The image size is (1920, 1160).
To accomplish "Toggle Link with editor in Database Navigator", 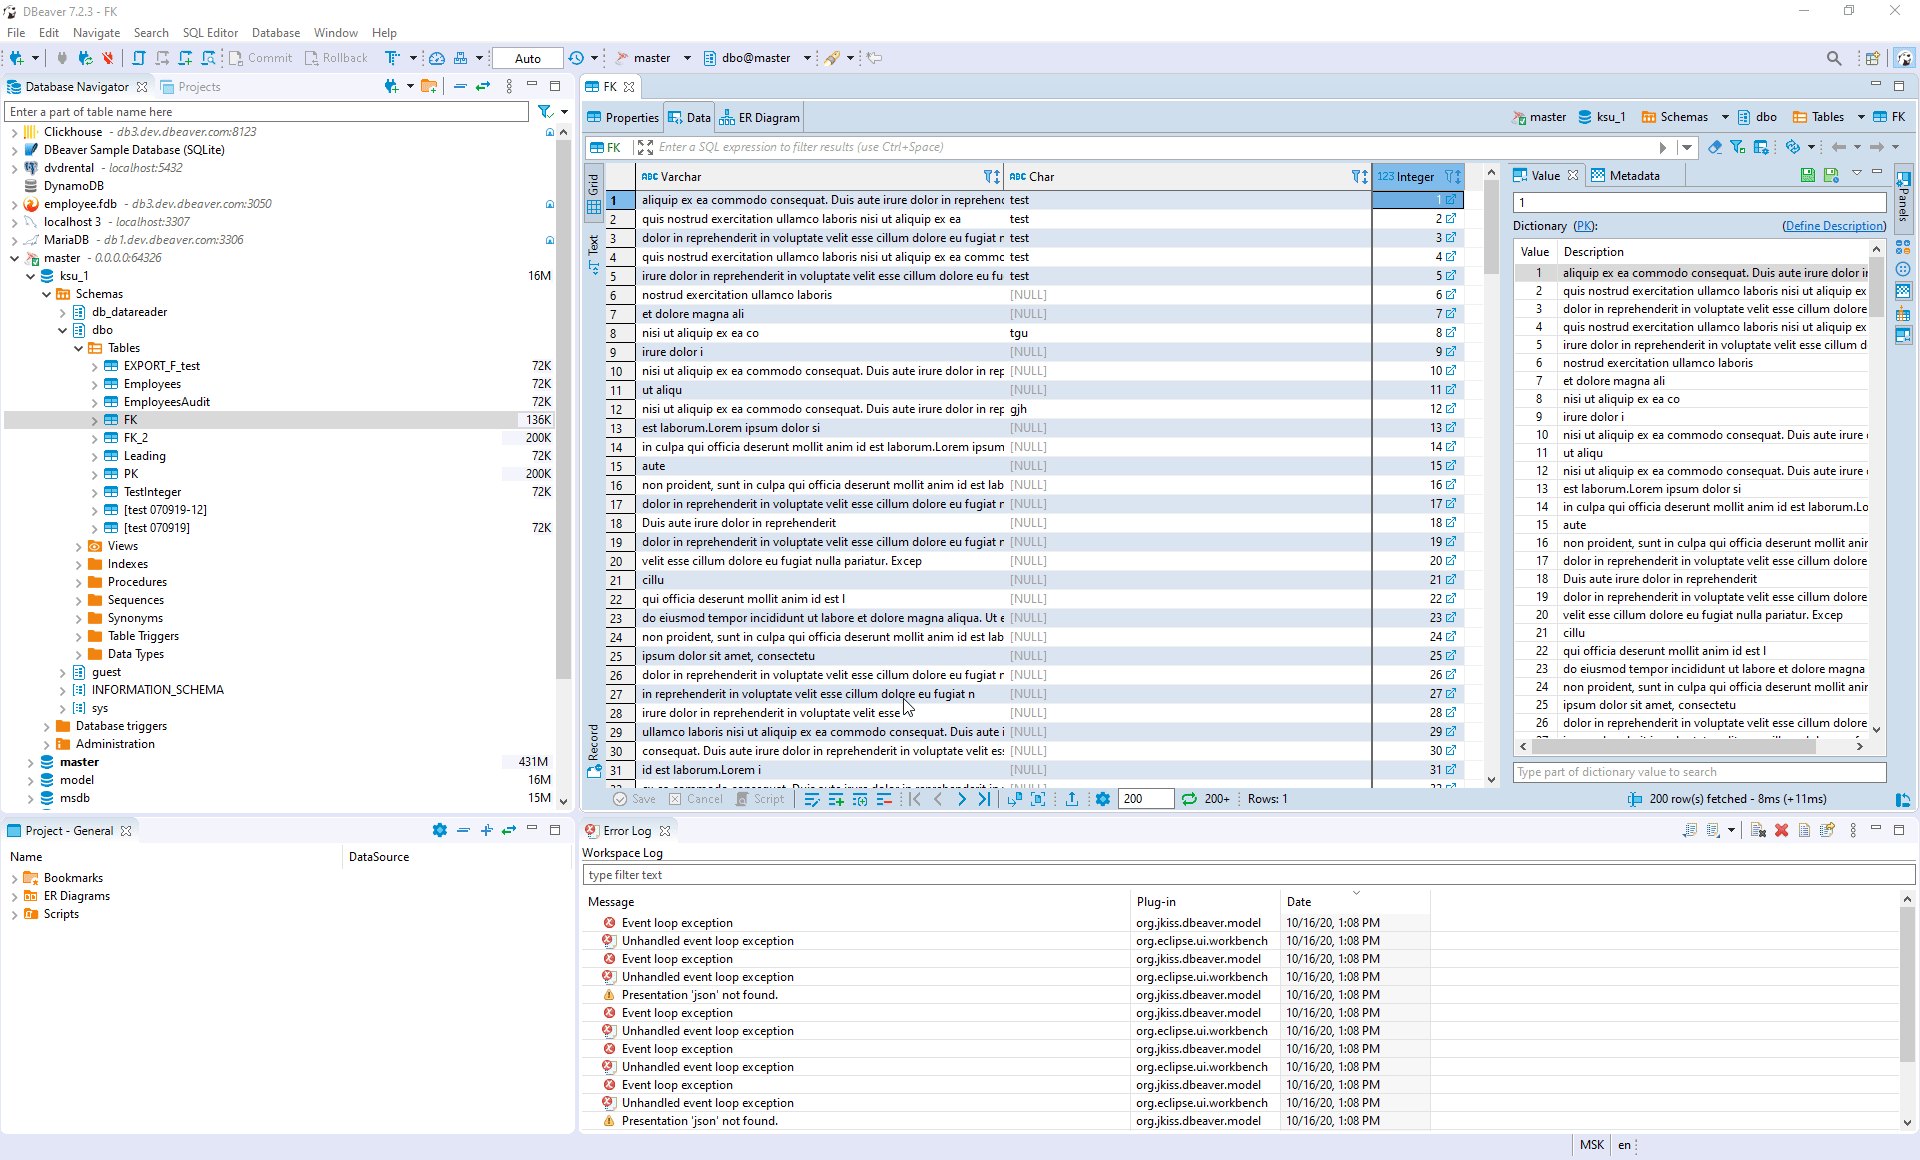I will [483, 87].
